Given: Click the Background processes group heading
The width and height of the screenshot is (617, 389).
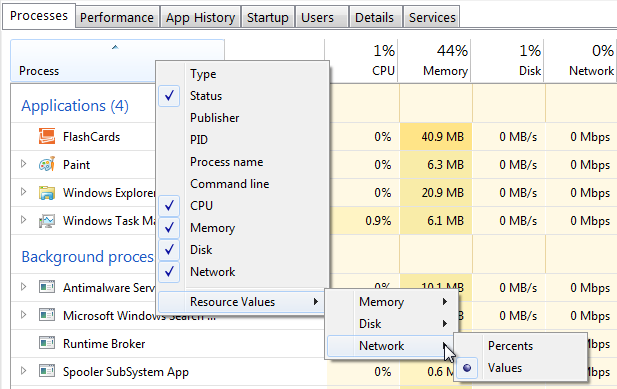Looking at the screenshot, I should 87,256.
